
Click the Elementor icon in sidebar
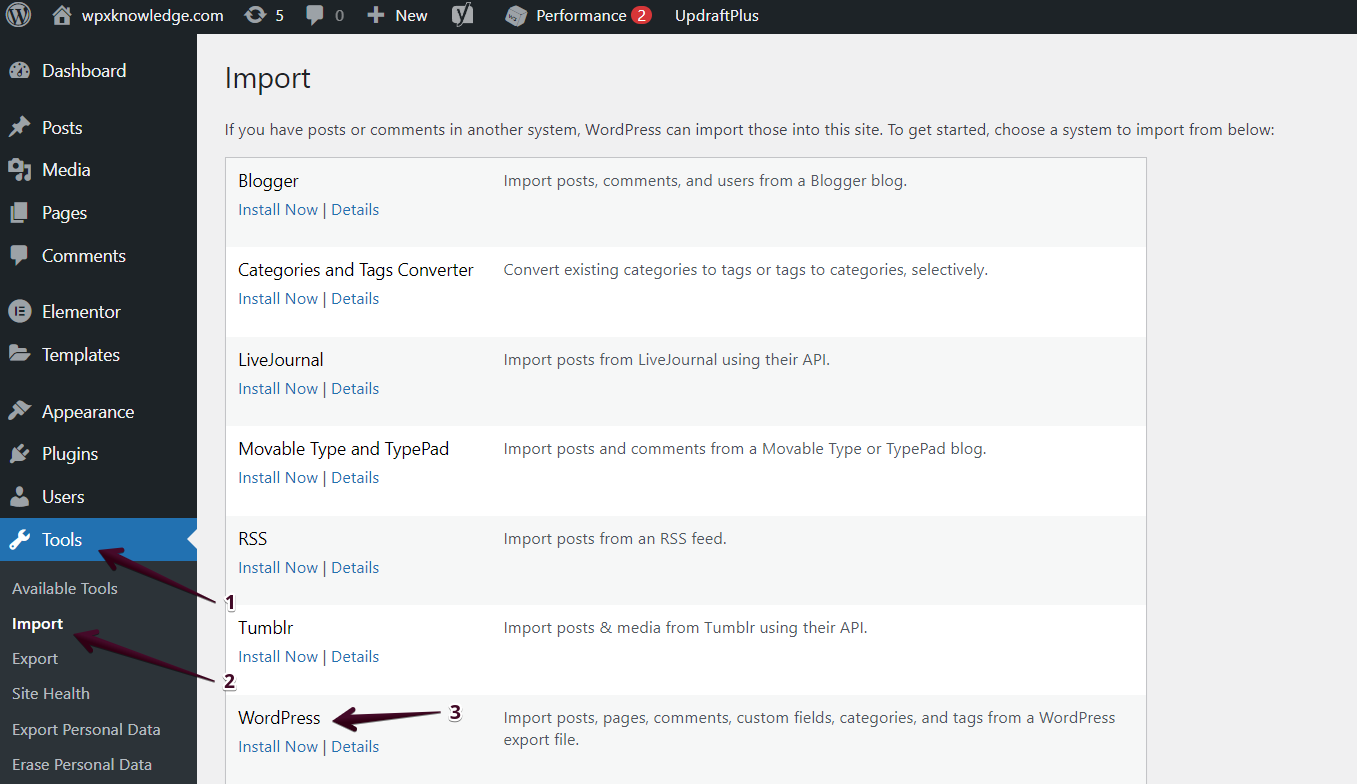pos(19,312)
